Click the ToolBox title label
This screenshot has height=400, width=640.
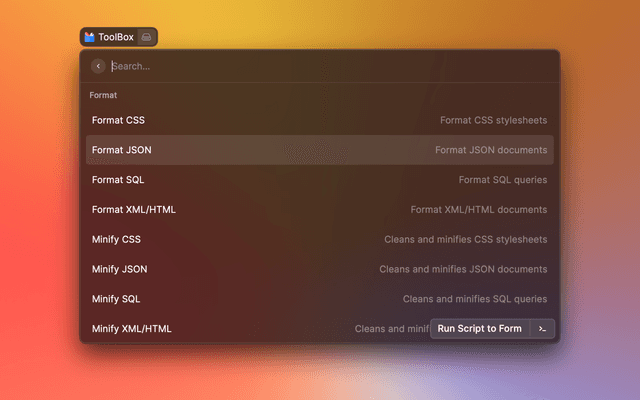(x=116, y=37)
